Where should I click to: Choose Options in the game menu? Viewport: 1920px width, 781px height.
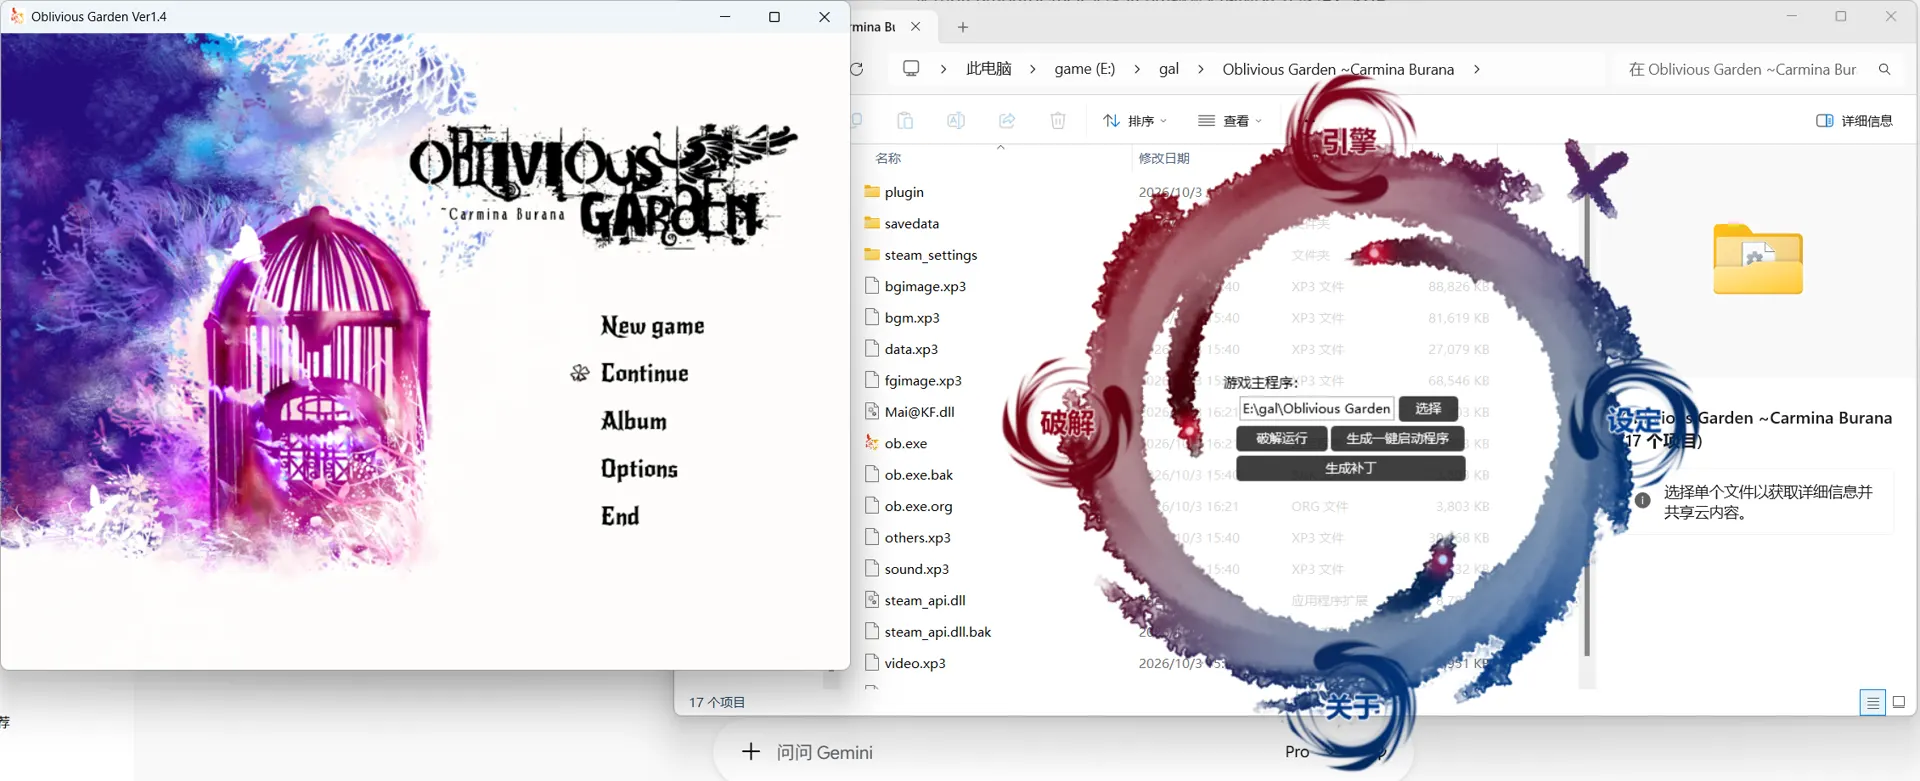(x=639, y=469)
